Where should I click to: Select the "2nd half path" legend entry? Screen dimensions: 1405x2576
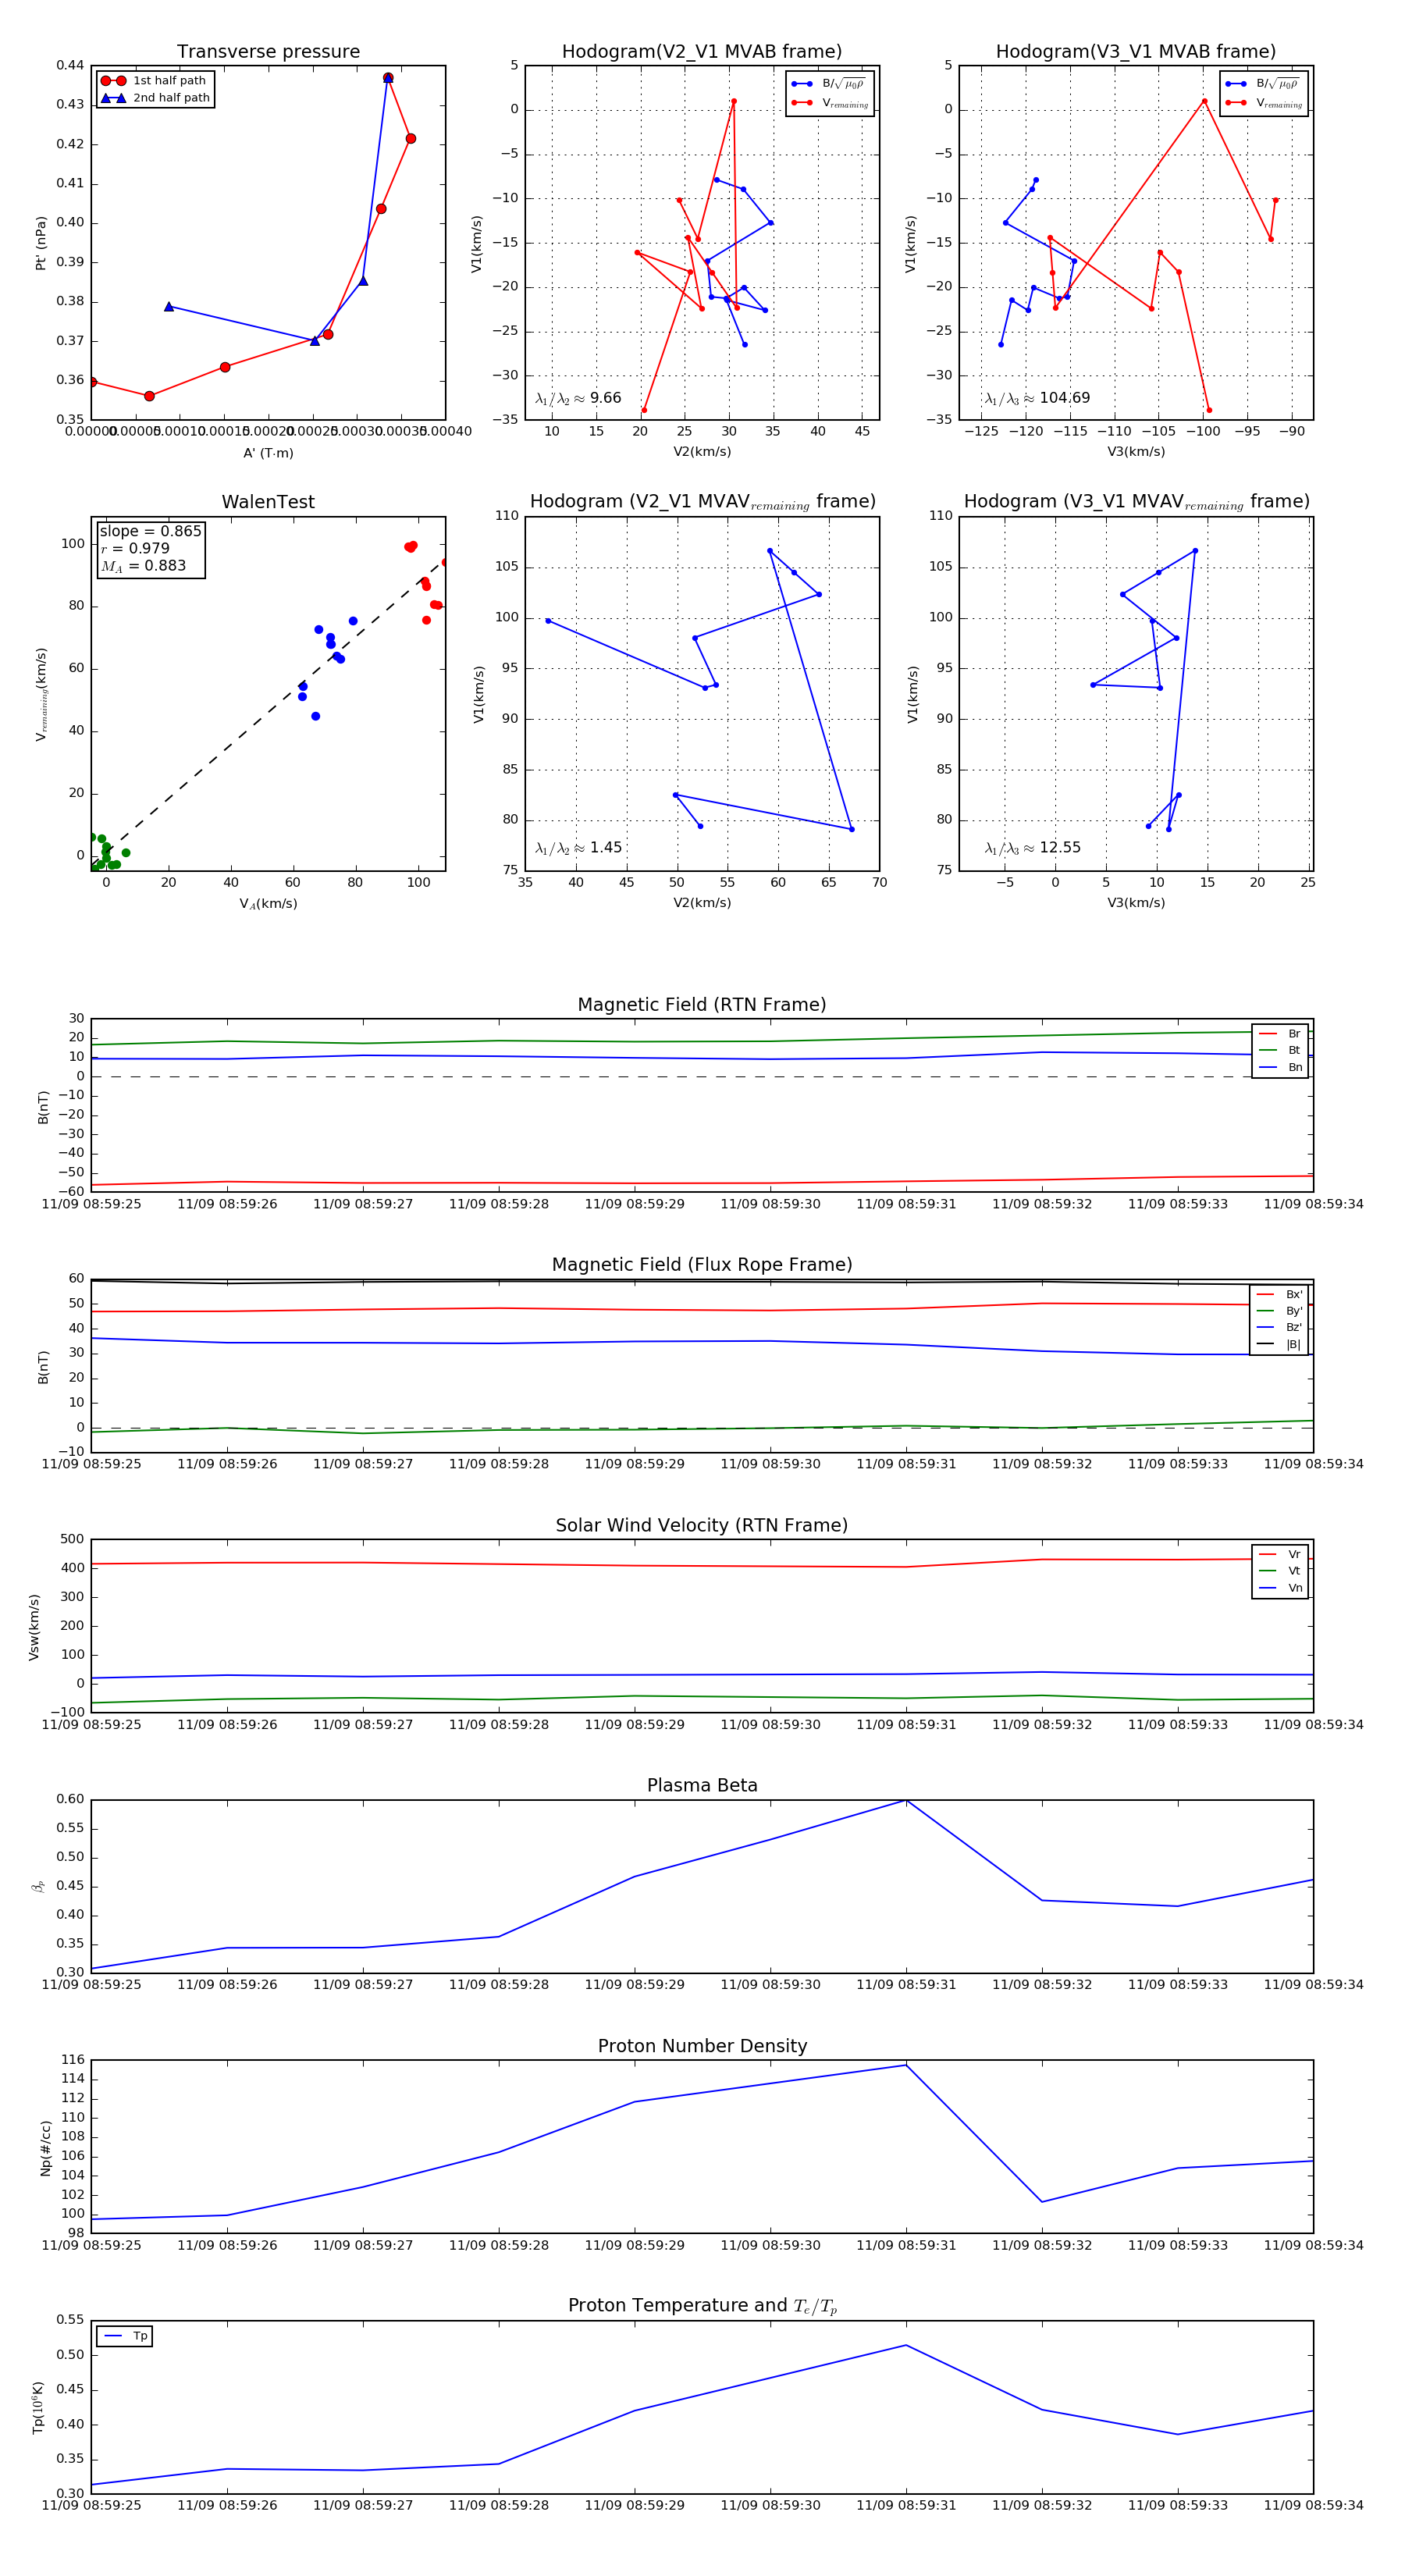pyautogui.click(x=155, y=98)
